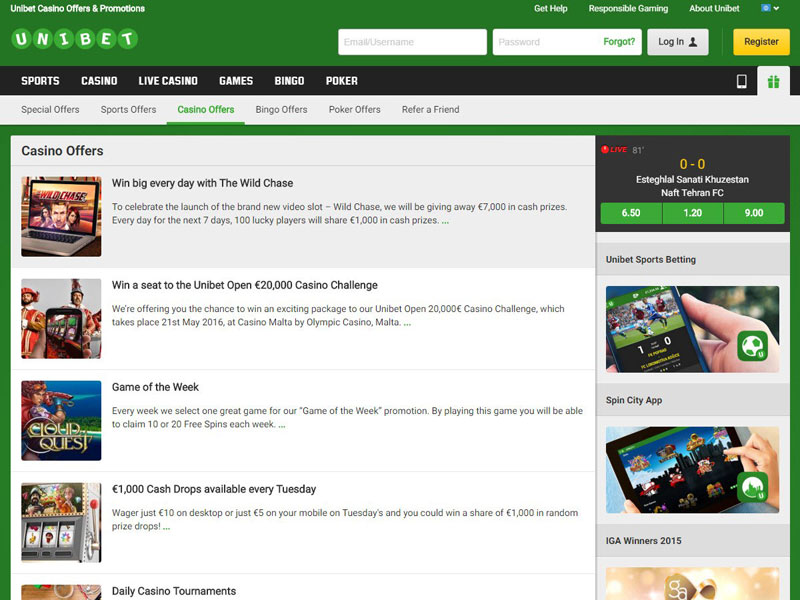Click the yellow Register button

[x=761, y=42]
